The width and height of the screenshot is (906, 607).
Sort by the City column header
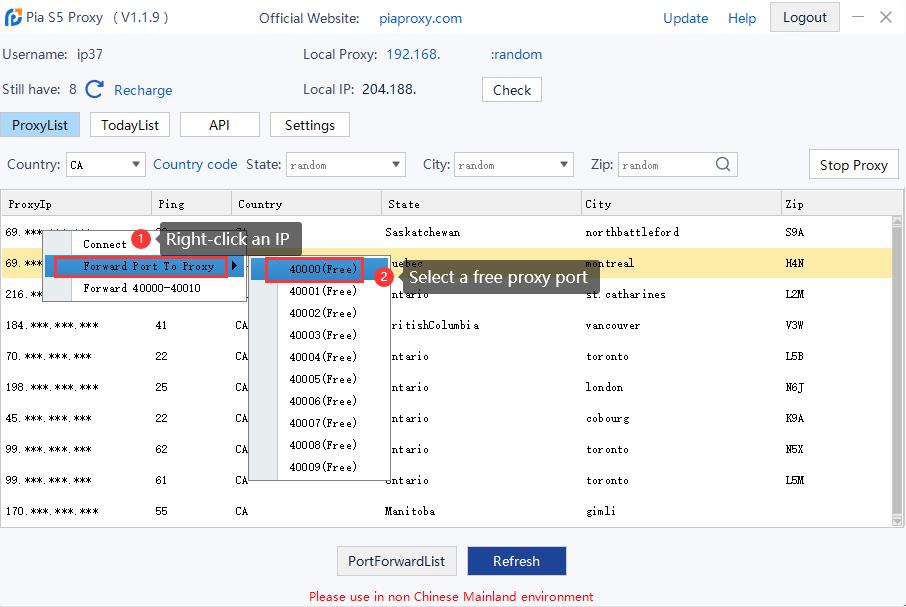pyautogui.click(x=681, y=204)
